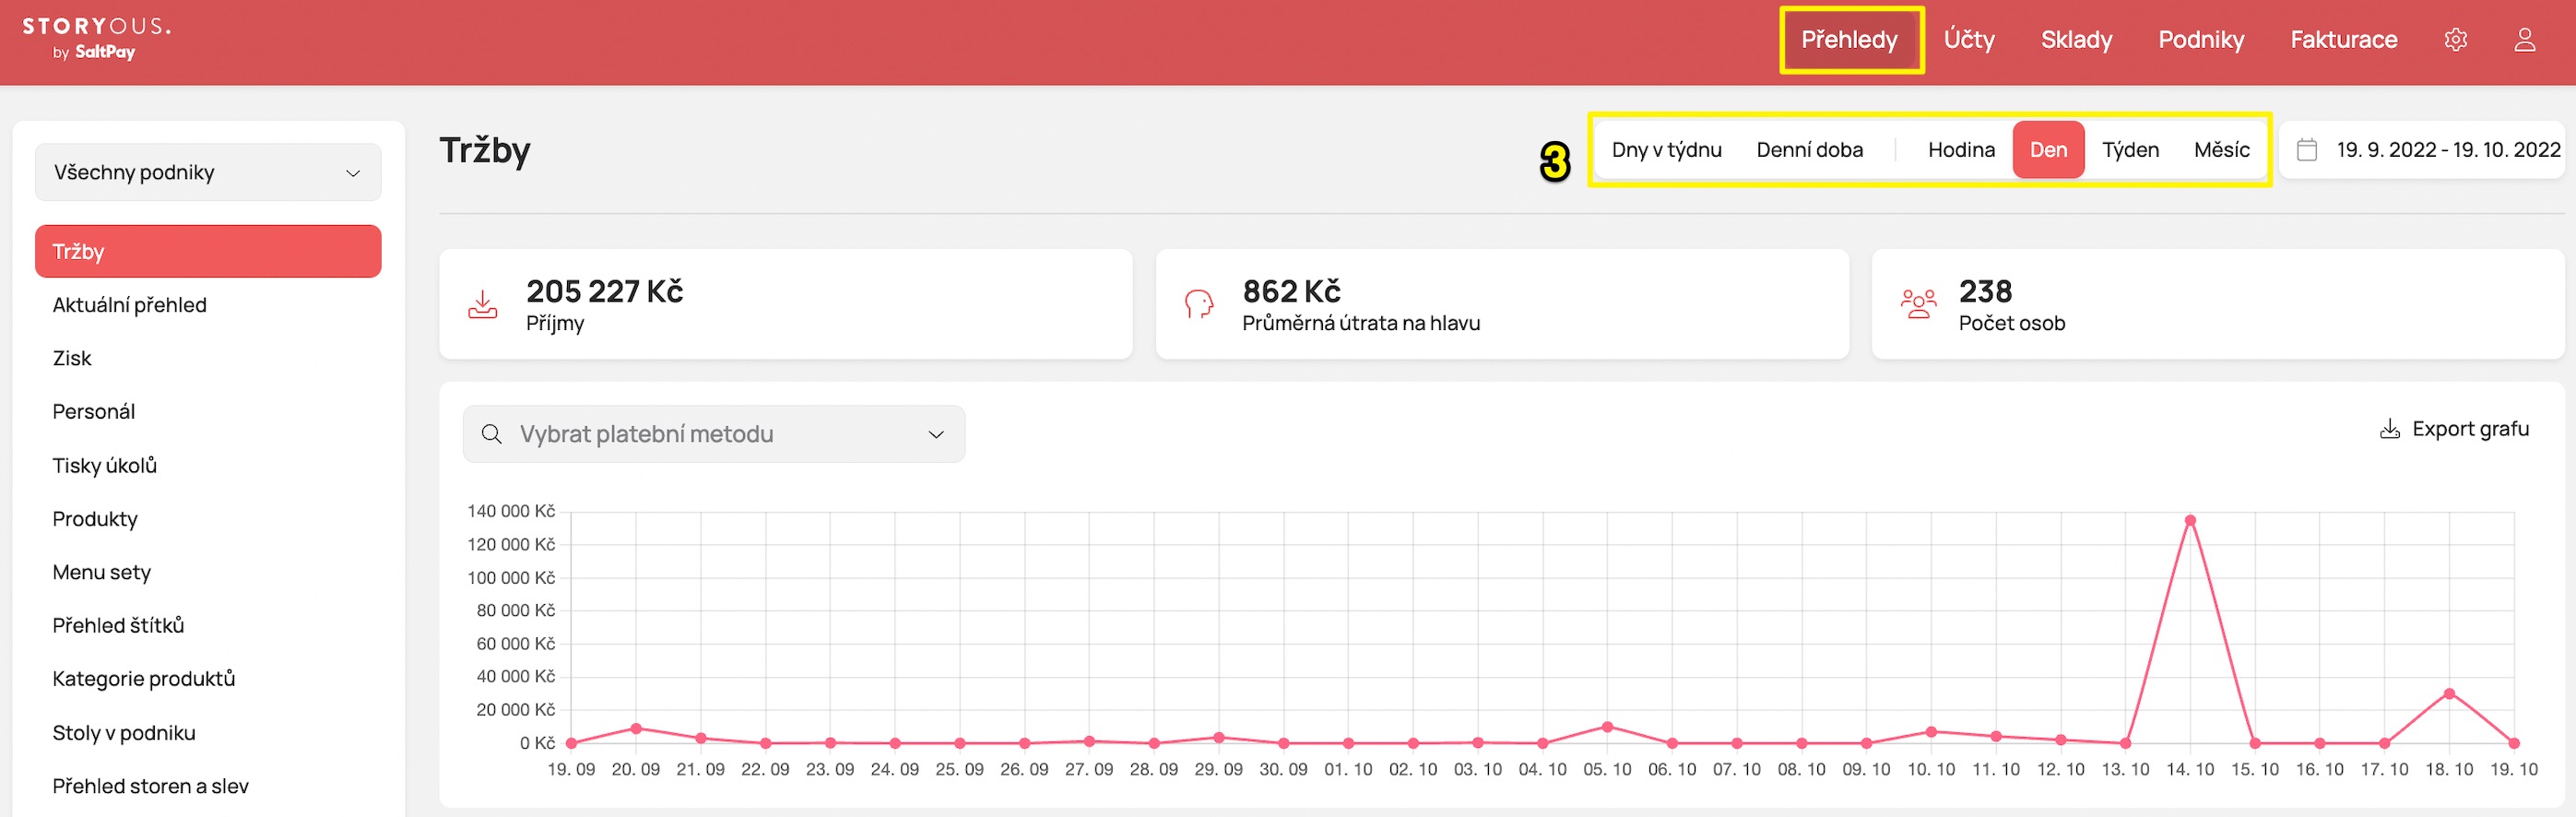Select the Týden granularity
The height and width of the screenshot is (817, 2576).
click(x=2130, y=150)
